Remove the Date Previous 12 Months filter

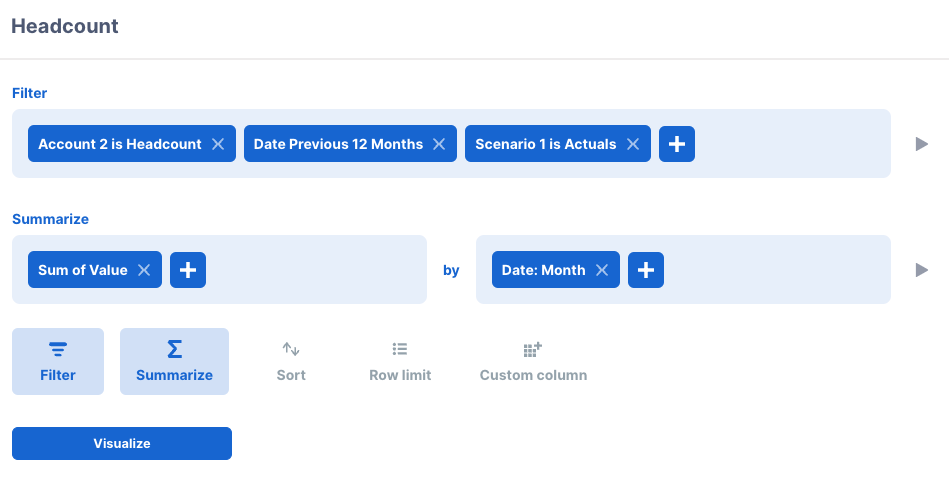pyautogui.click(x=439, y=144)
